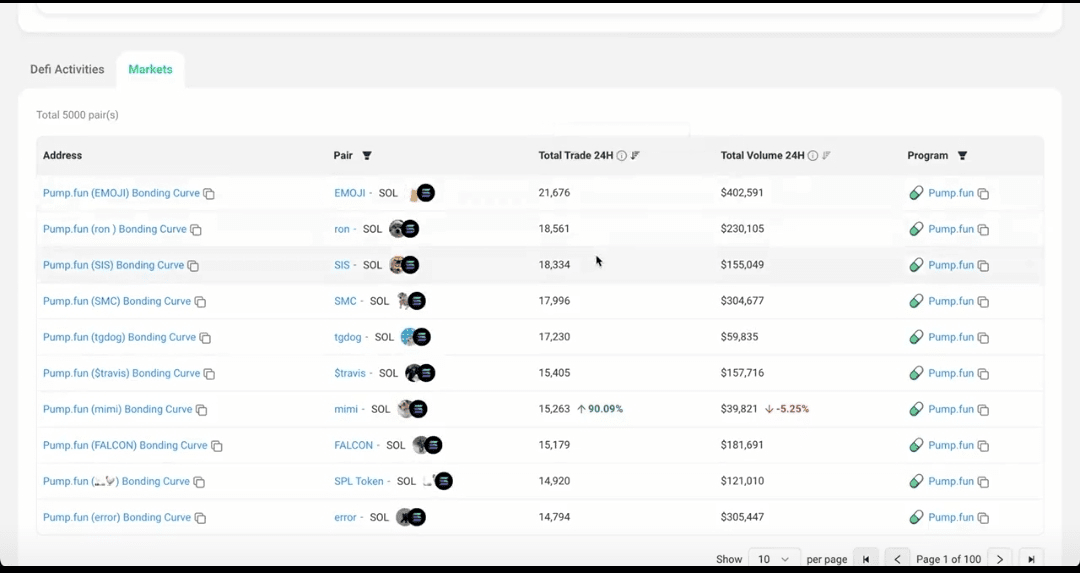Copy address of Pump.fun (EMOJI) Bonding Curve
This screenshot has width=1080, height=573.
pos(209,194)
